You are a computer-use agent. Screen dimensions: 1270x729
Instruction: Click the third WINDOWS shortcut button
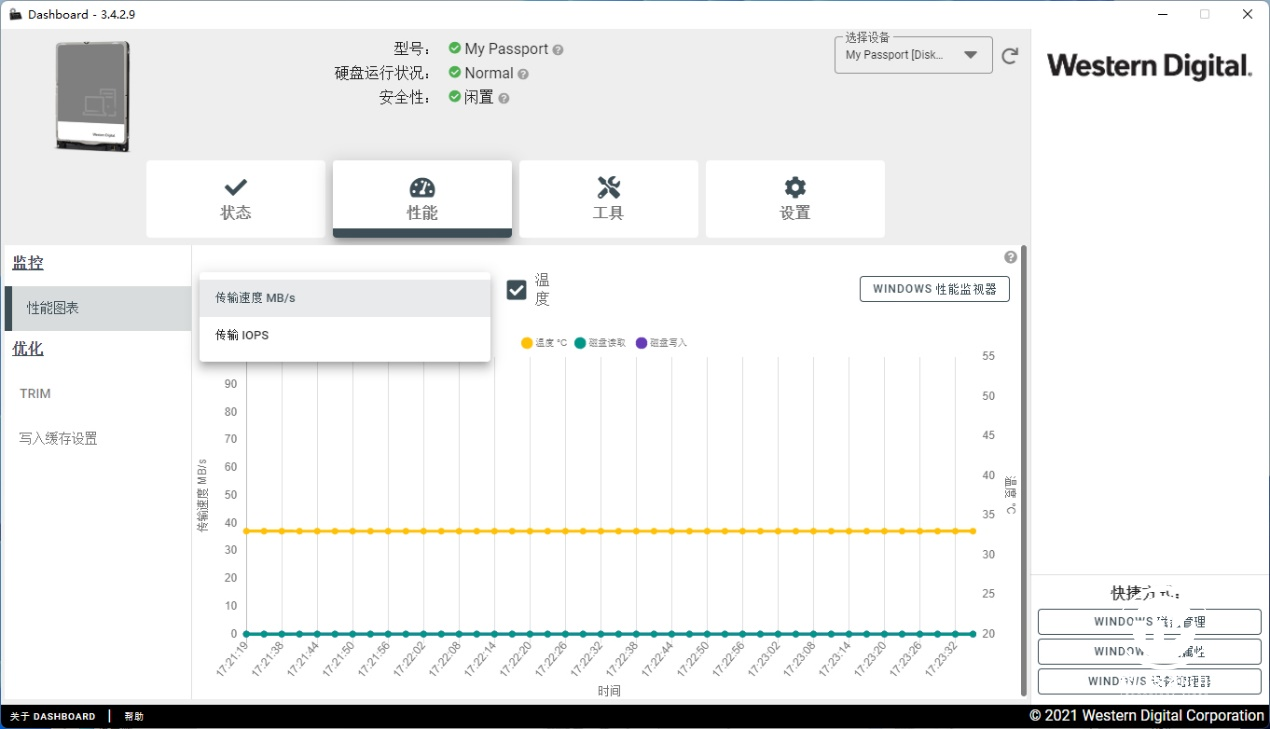click(x=1149, y=681)
